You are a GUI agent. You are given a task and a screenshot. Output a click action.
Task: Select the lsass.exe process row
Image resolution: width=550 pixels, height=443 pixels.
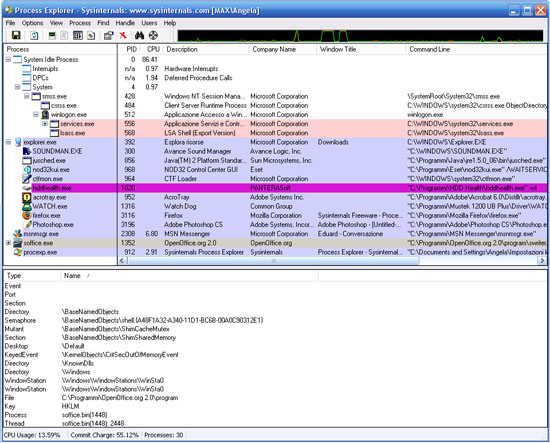(275, 133)
